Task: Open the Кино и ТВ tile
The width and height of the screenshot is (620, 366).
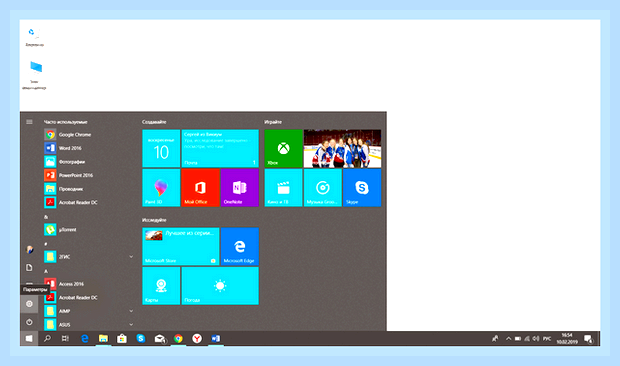Action: 283,188
